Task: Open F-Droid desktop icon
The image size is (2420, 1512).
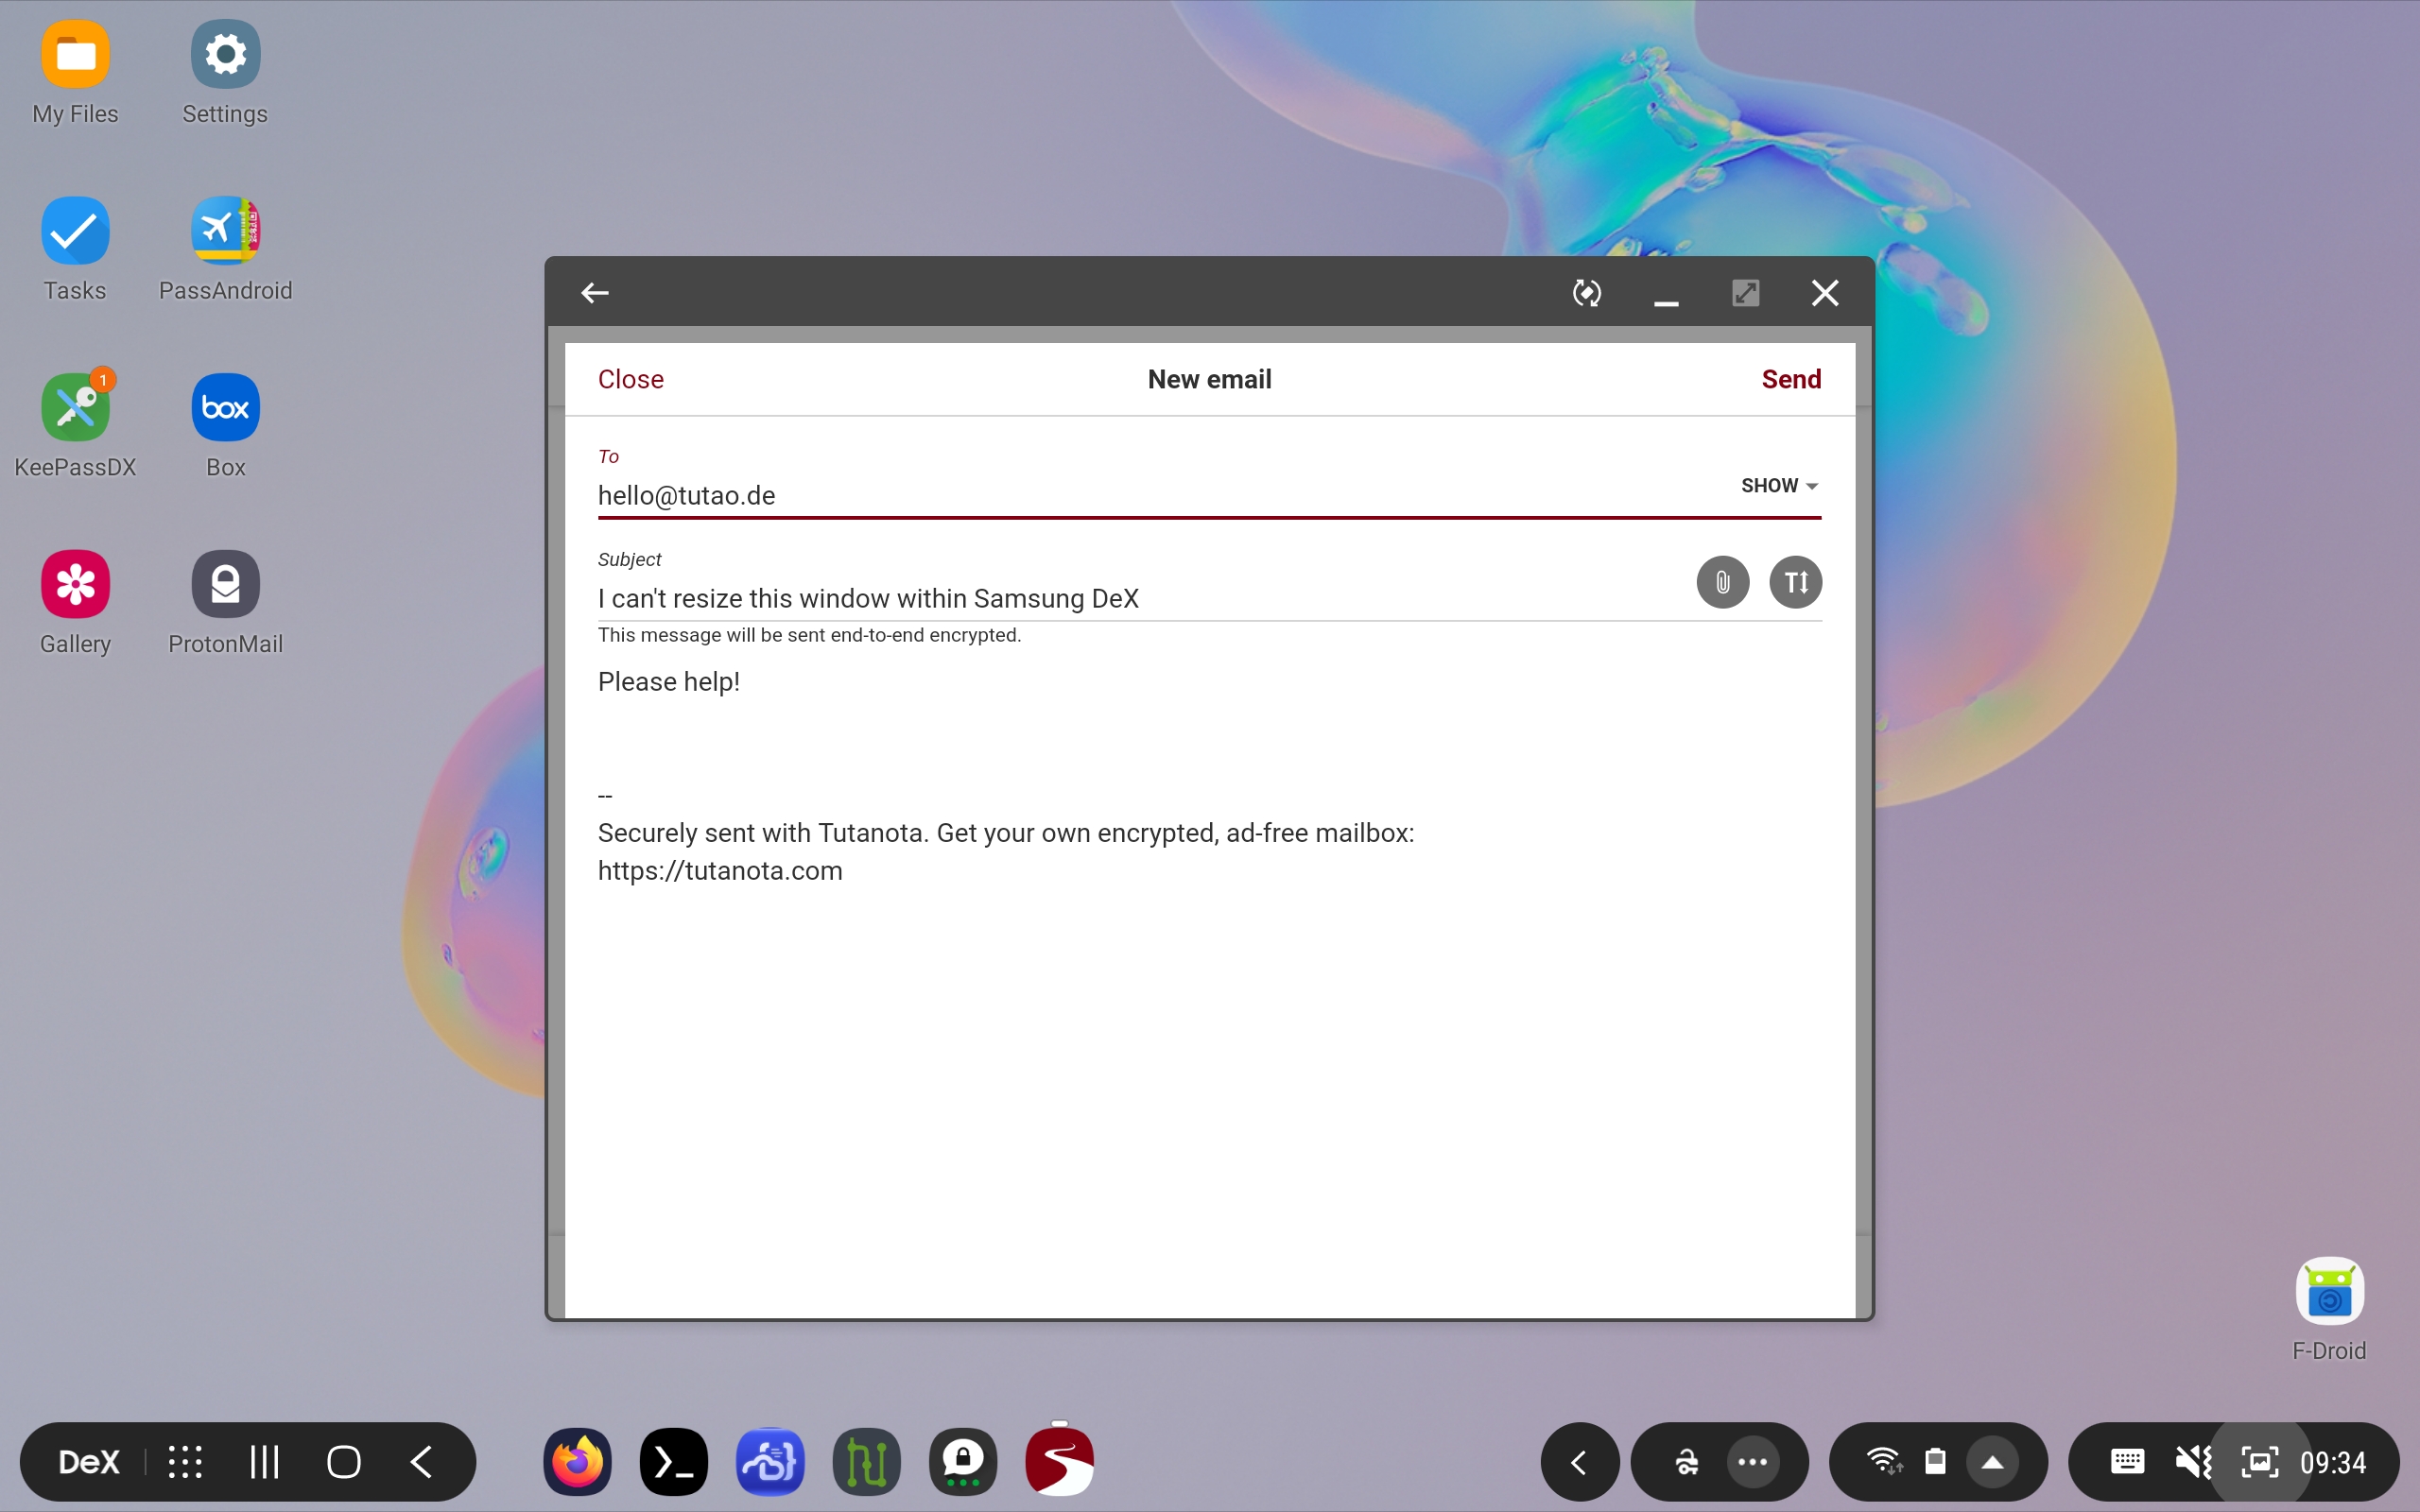Action: (x=2329, y=1311)
